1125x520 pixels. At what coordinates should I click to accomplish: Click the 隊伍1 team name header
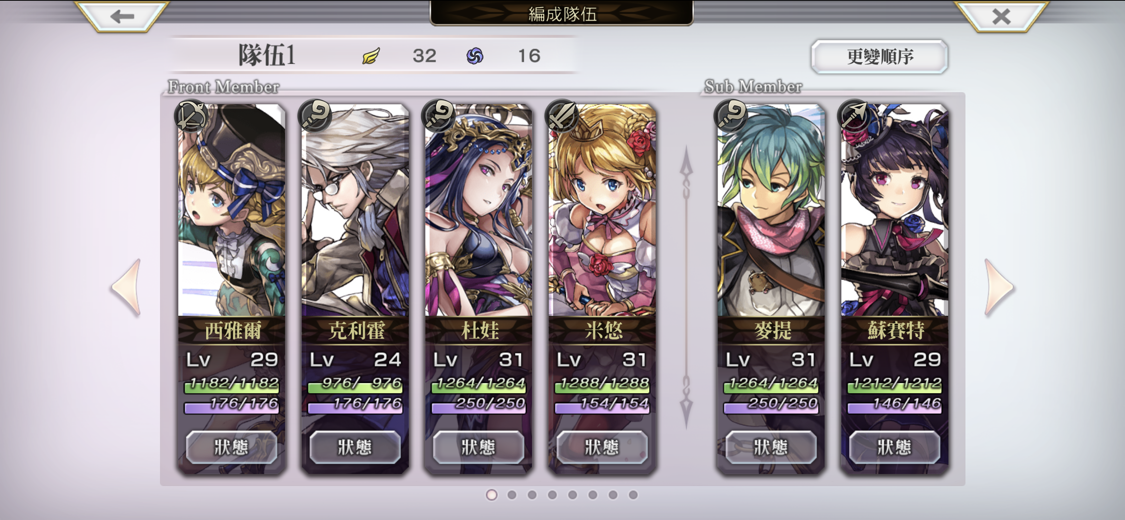[266, 56]
